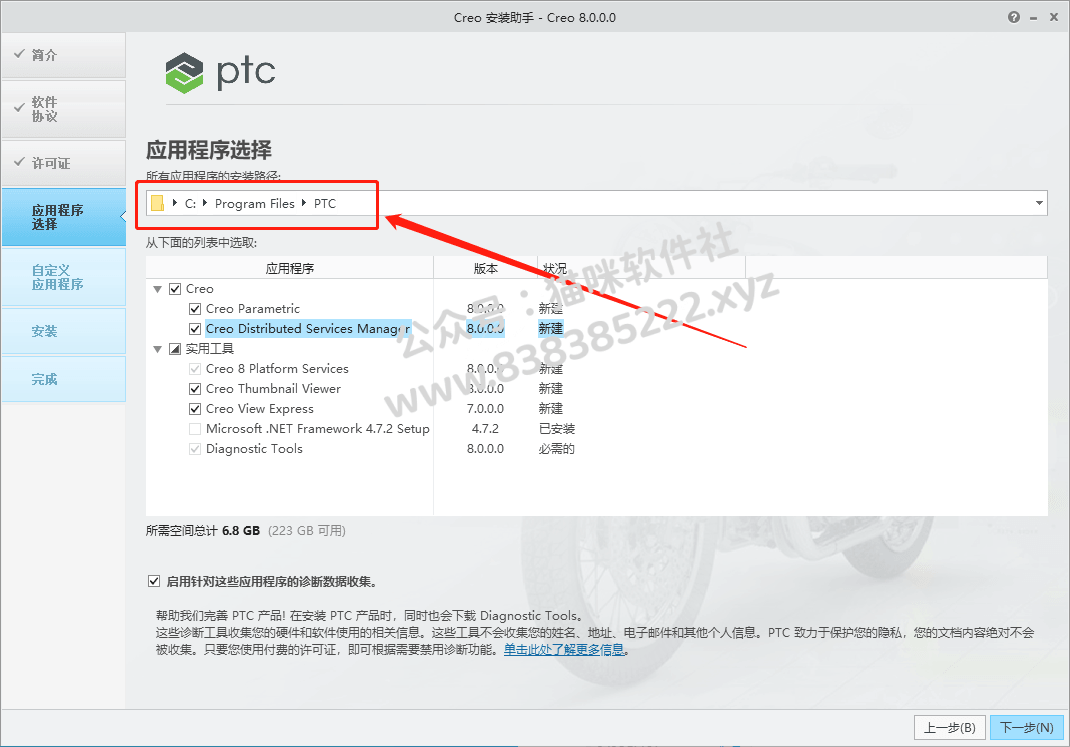
Task: Select Creo Thumbnail Viewer label
Action: click(x=273, y=389)
